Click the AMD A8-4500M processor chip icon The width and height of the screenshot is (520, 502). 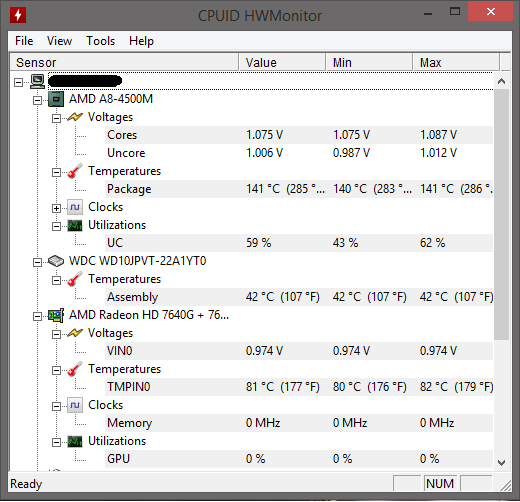click(56, 99)
